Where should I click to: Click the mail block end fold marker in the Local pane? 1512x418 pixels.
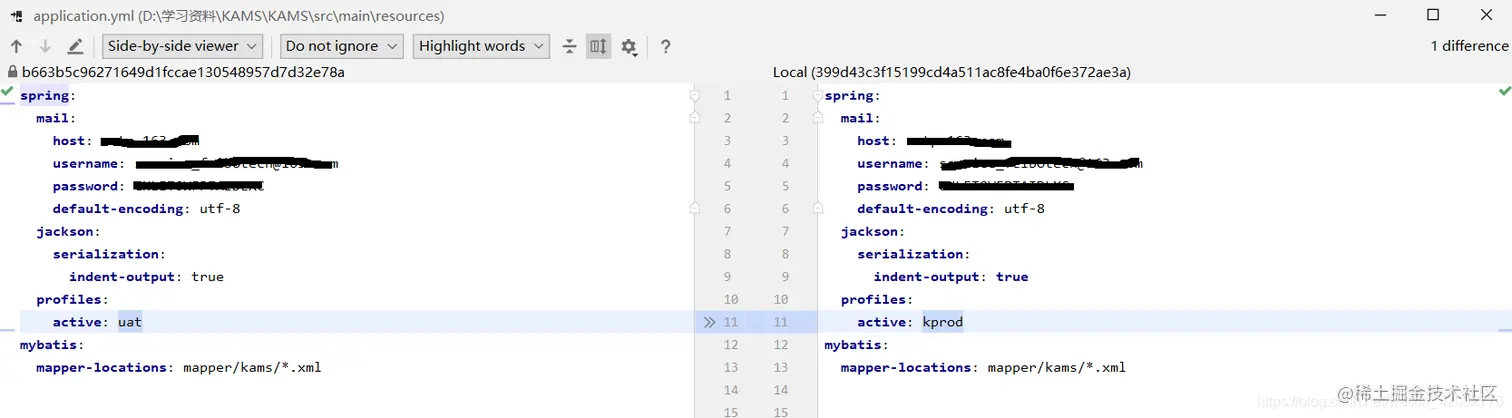818,209
